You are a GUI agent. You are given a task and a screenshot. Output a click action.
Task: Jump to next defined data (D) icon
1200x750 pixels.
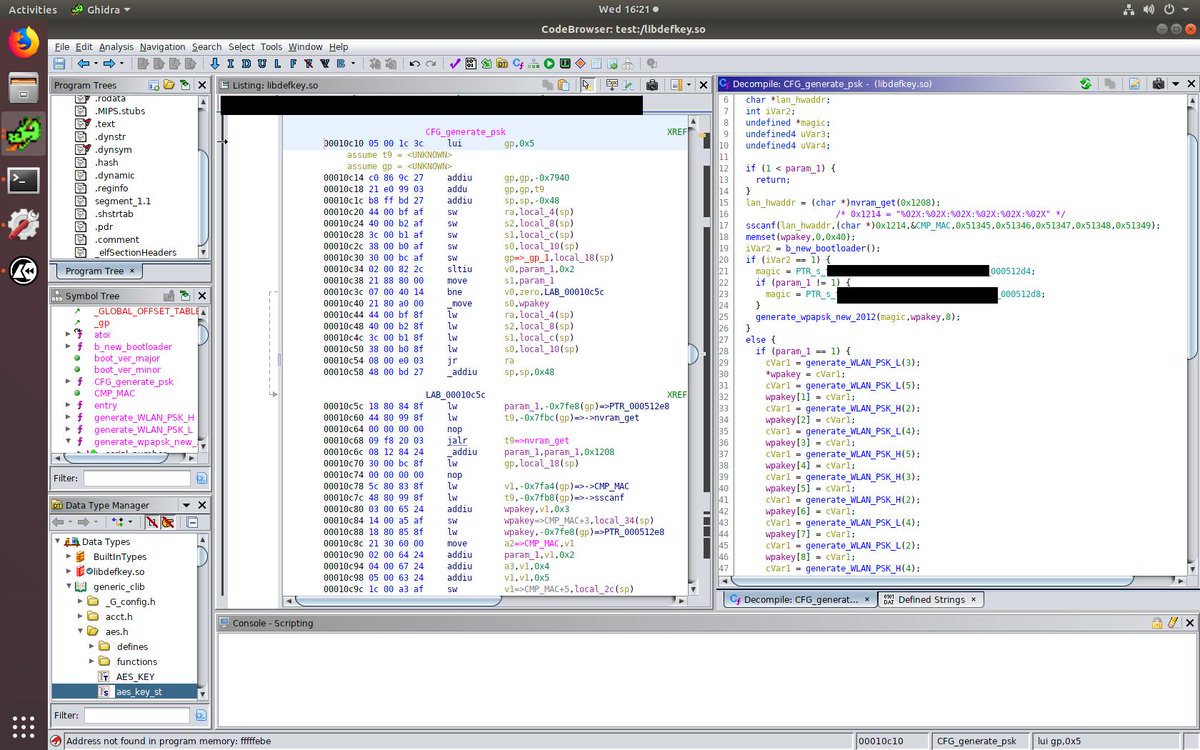(246, 62)
